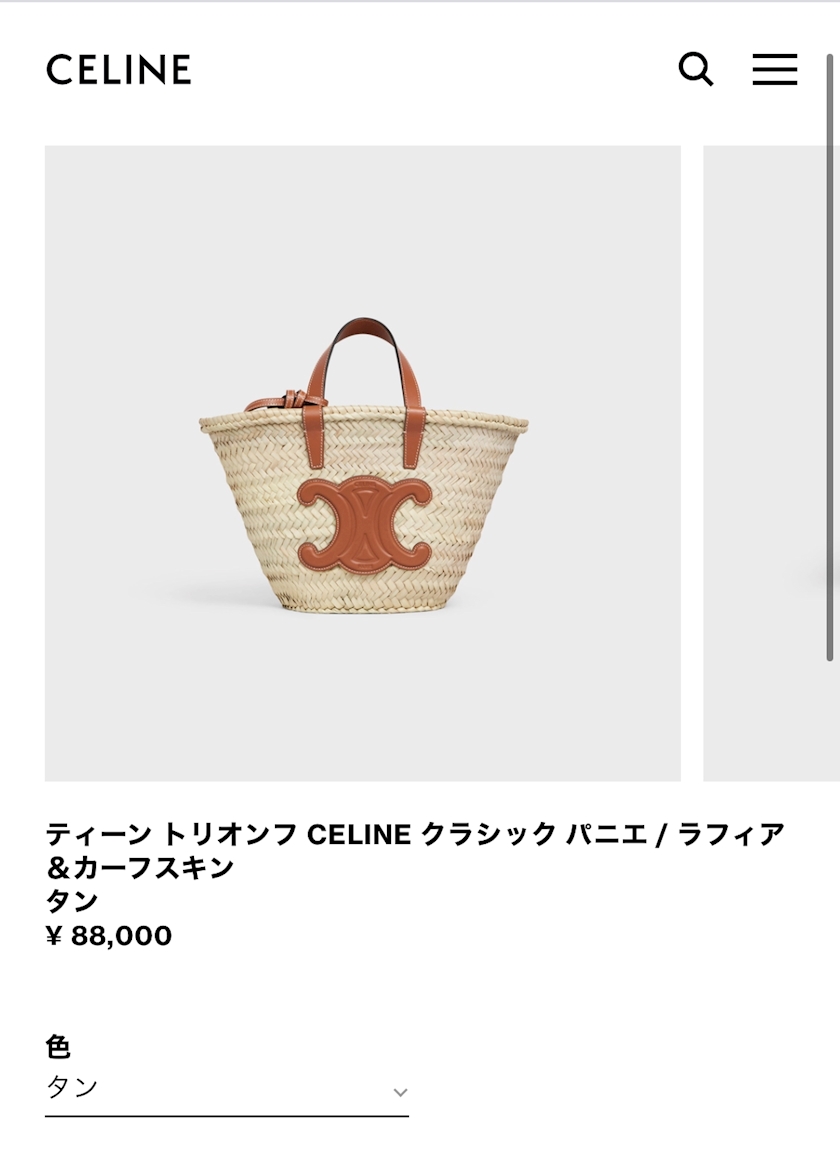Click the price ¥ 88,000

(109, 935)
